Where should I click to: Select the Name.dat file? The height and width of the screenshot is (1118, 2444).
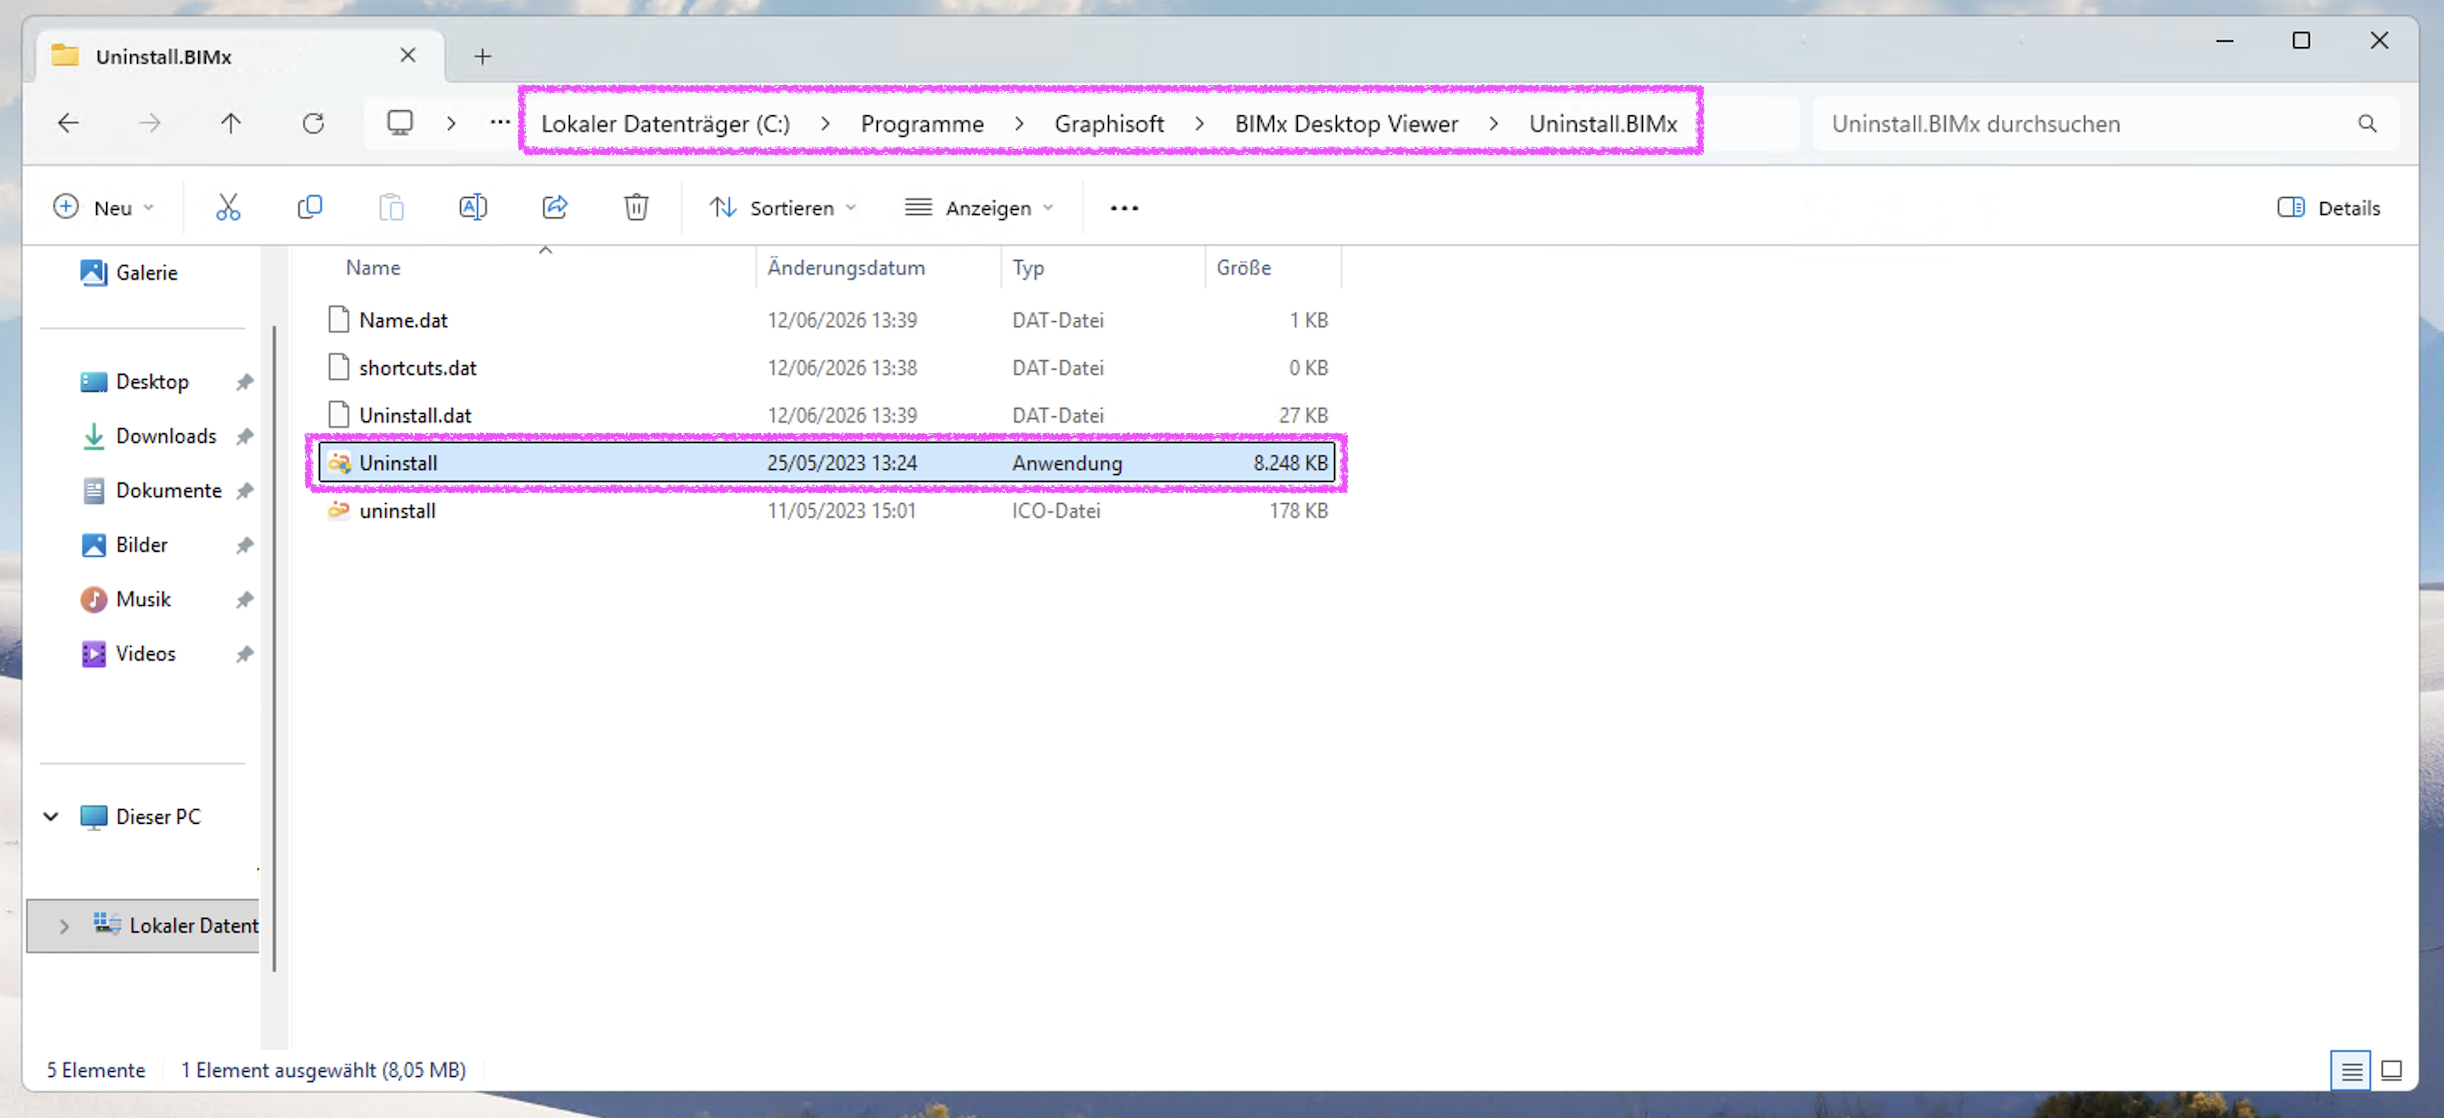click(x=828, y=320)
